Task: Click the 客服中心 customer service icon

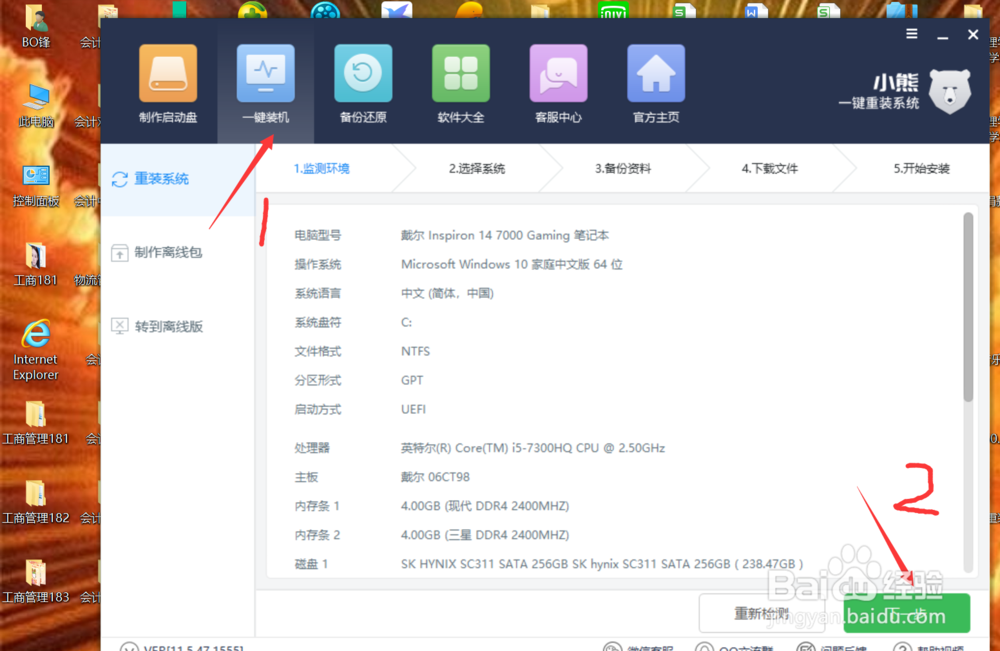Action: [x=558, y=72]
